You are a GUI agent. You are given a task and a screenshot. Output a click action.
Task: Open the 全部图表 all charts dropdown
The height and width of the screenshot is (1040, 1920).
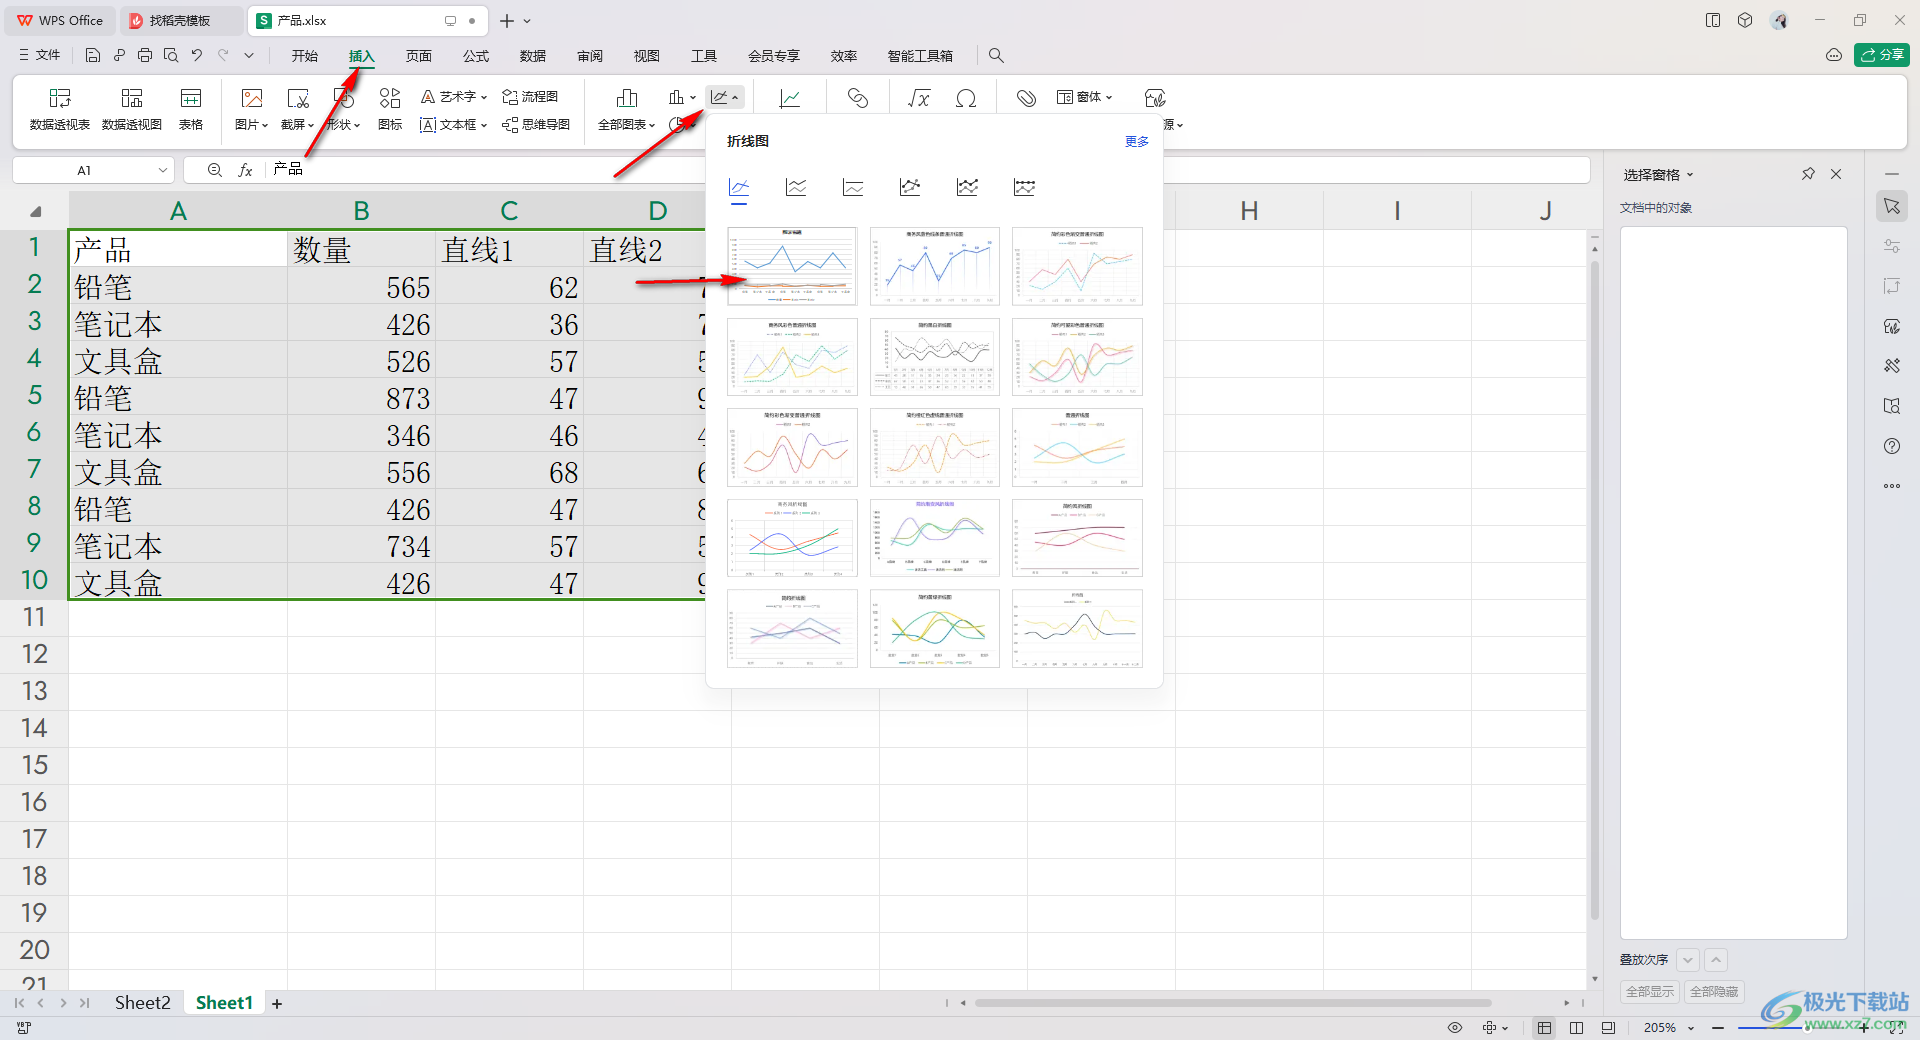point(627,125)
